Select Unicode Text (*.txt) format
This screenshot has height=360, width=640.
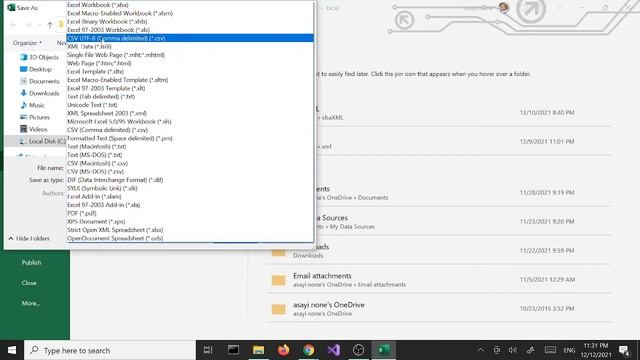pyautogui.click(x=190, y=105)
